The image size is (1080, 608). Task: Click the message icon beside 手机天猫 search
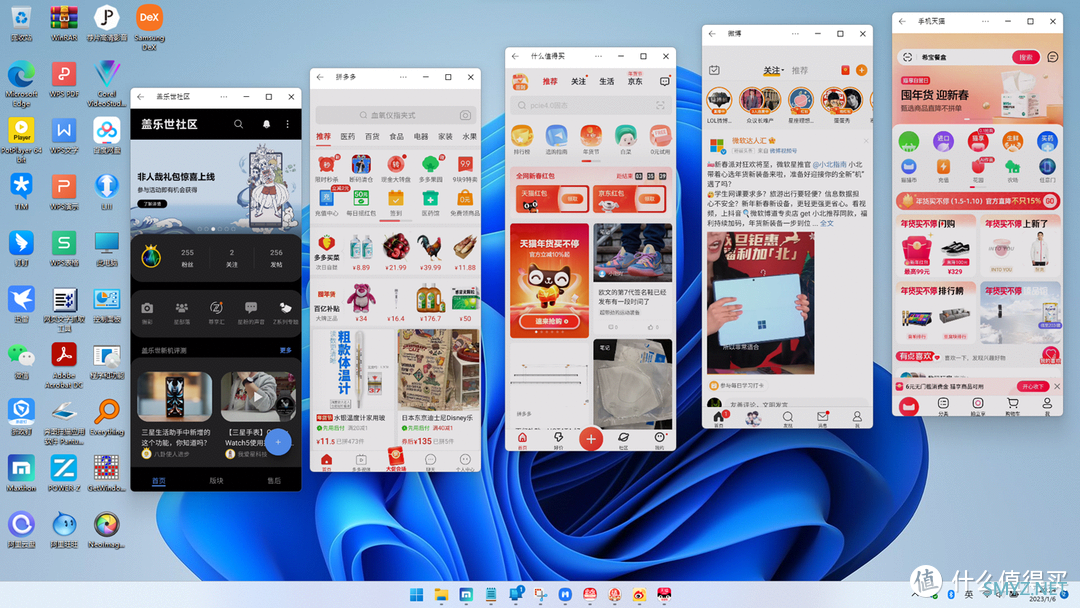1052,57
